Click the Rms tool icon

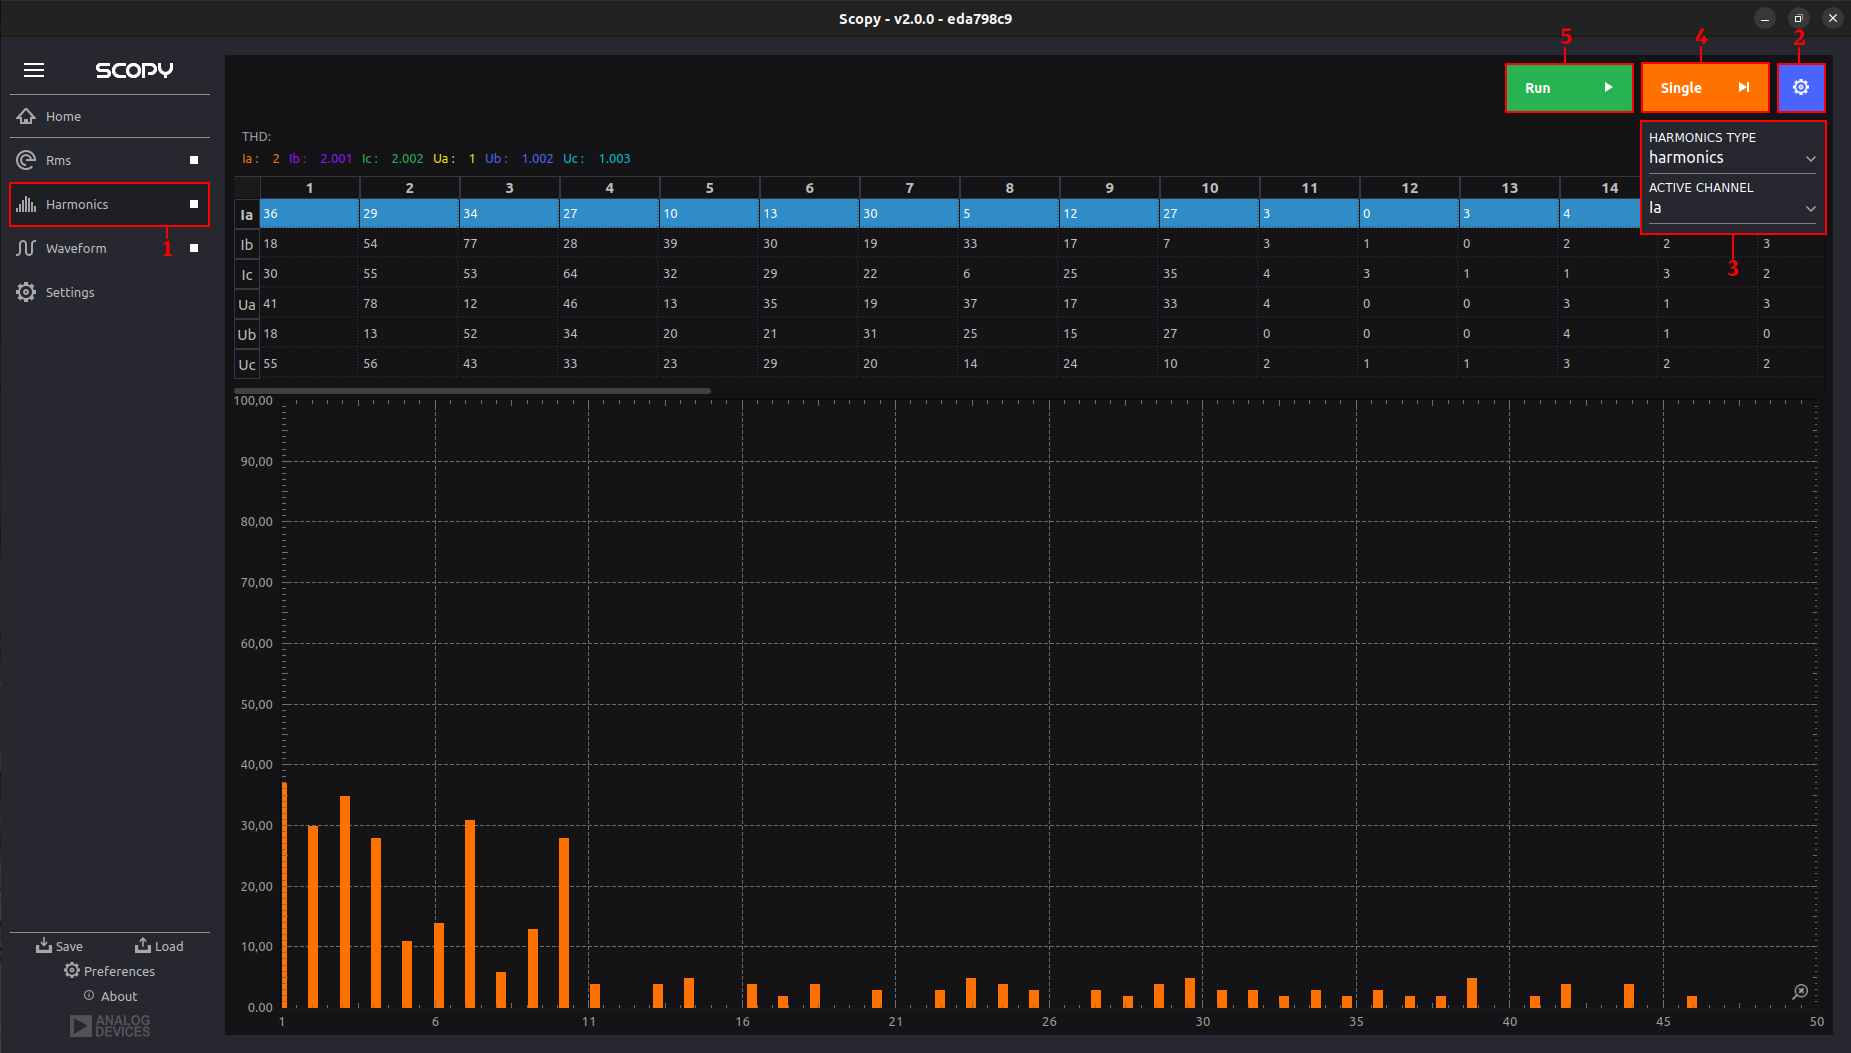(26, 160)
